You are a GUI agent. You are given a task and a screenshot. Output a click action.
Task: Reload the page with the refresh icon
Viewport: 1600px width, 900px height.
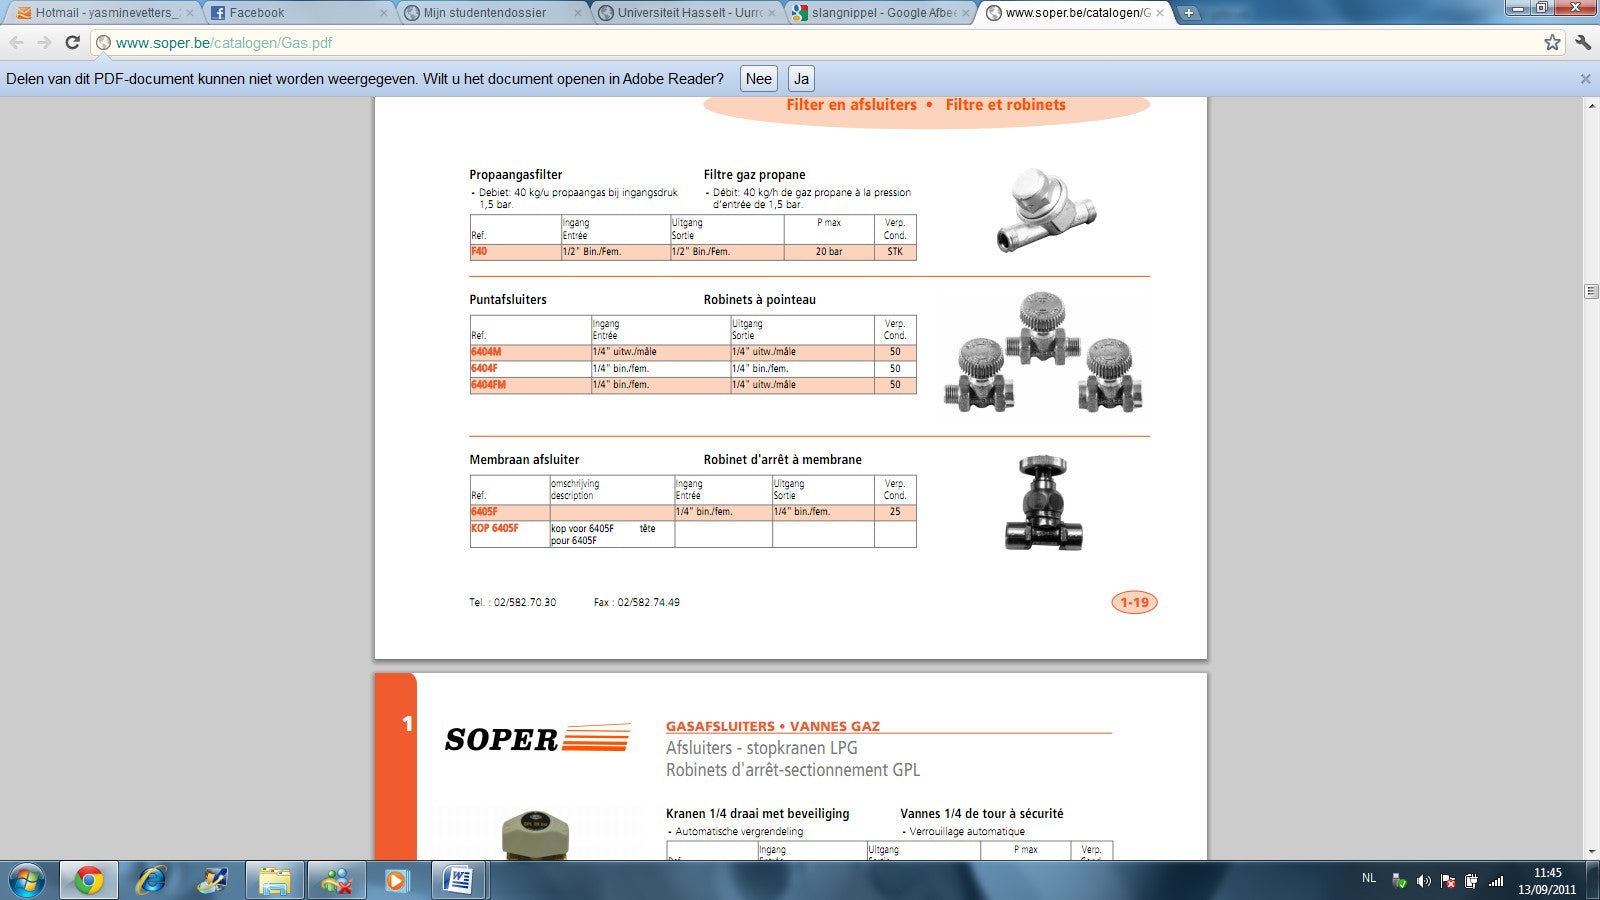tap(72, 42)
